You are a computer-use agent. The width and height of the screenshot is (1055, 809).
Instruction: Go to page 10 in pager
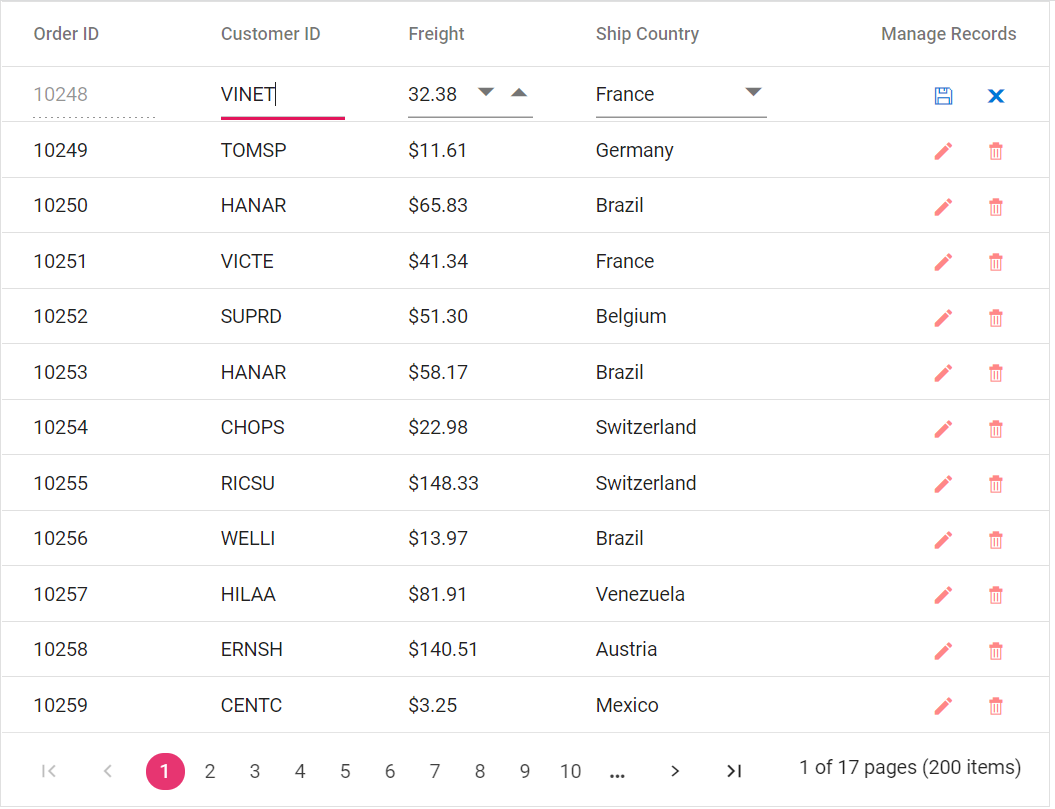tap(570, 771)
